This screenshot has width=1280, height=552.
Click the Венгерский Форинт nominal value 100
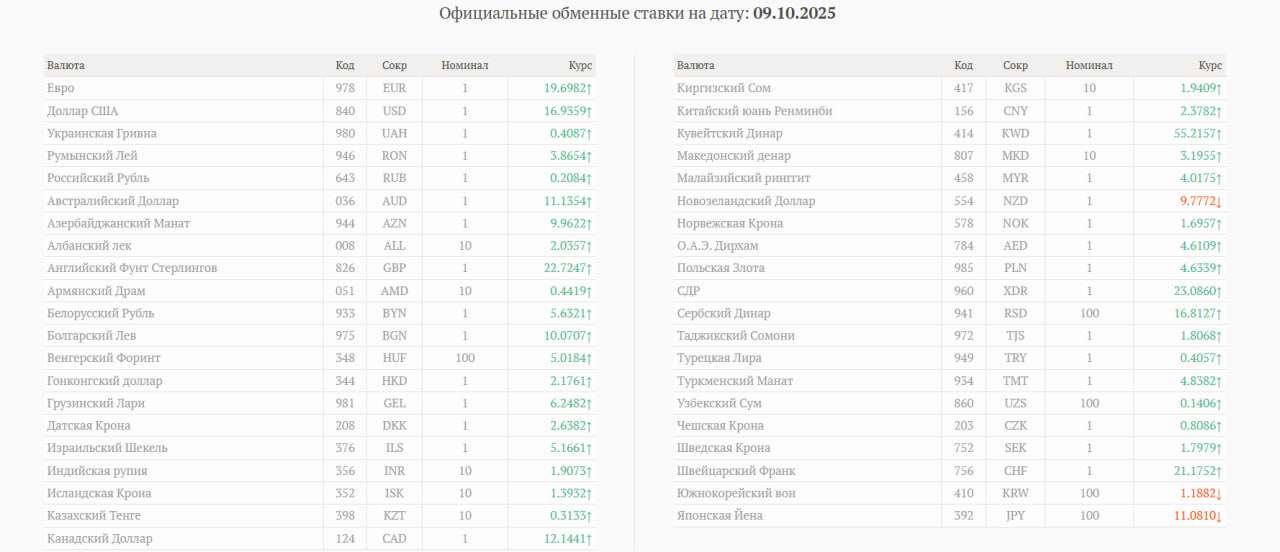464,358
